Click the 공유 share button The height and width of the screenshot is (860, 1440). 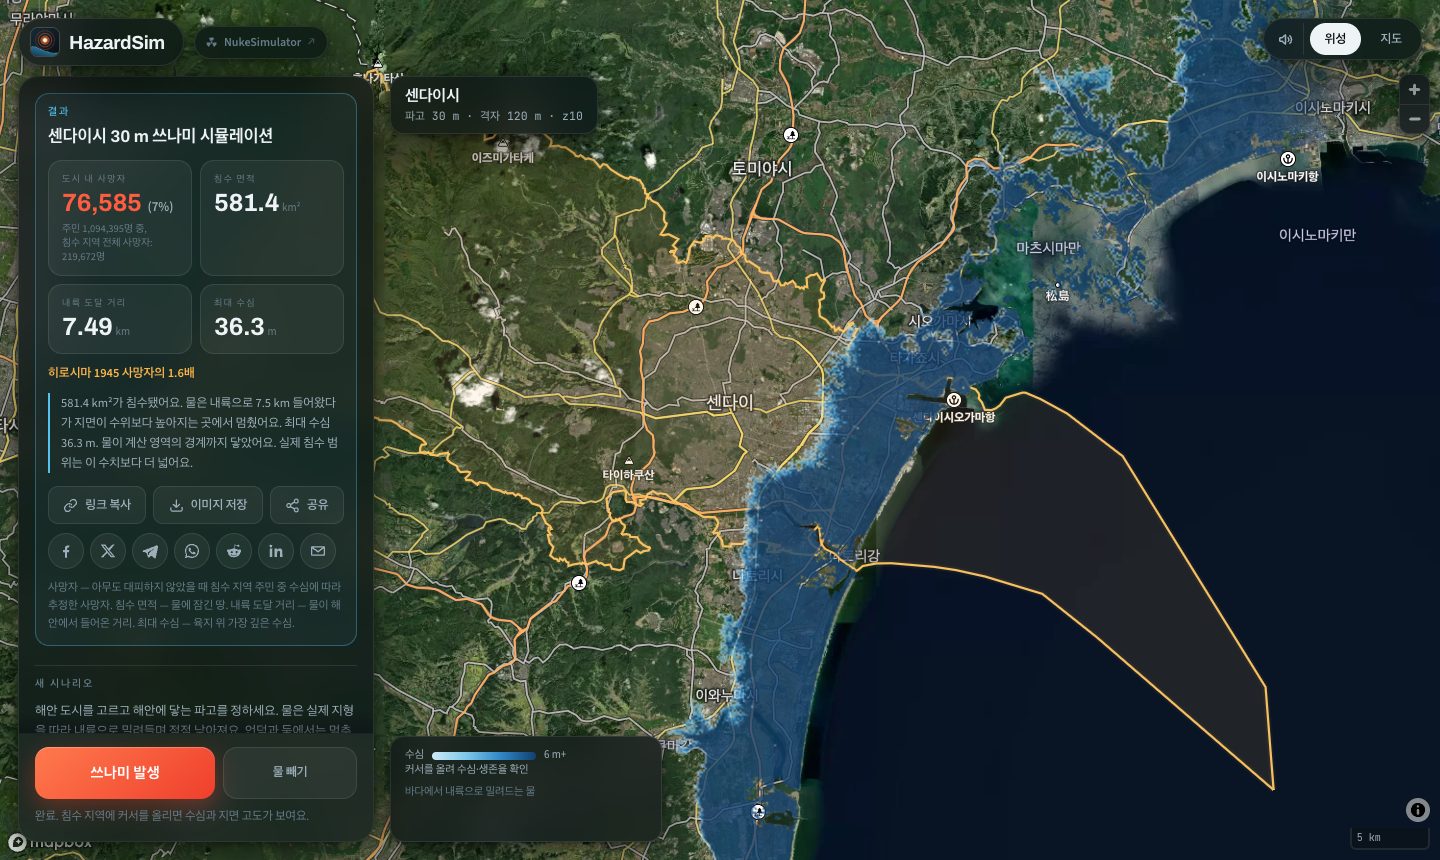[307, 505]
